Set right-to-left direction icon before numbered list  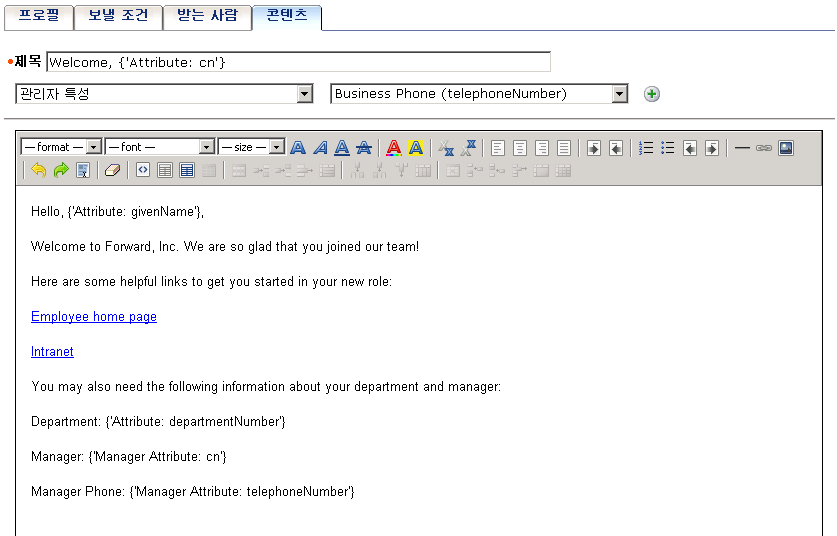click(x=615, y=148)
